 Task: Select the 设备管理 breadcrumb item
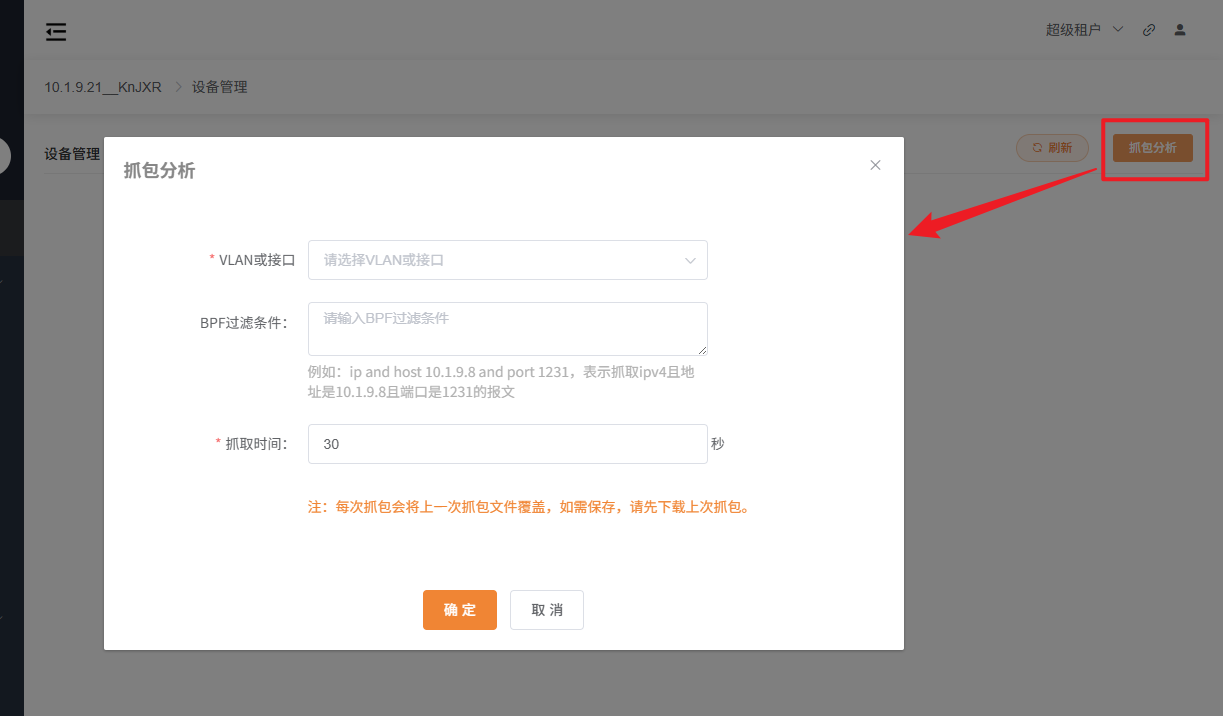tap(220, 87)
